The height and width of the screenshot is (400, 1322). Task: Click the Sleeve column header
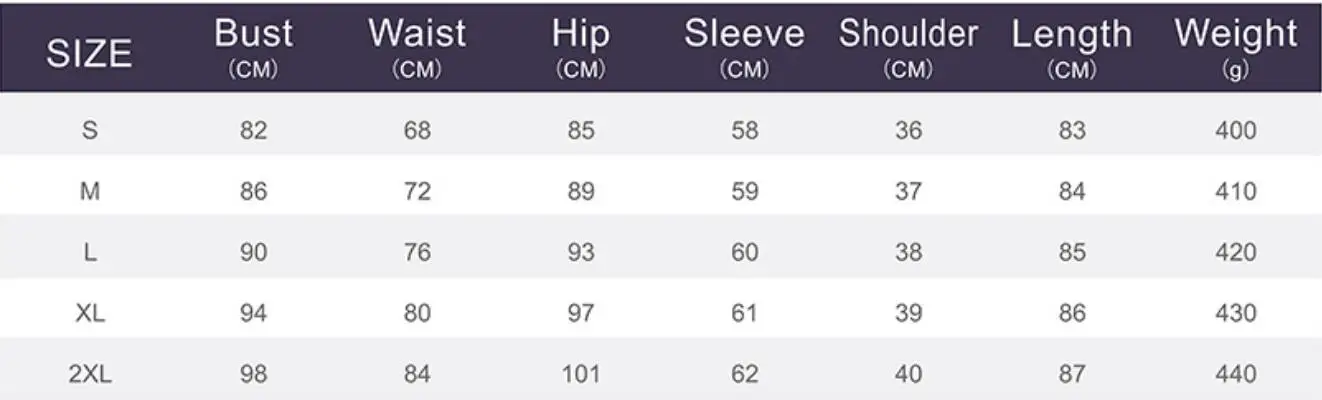pyautogui.click(x=744, y=35)
